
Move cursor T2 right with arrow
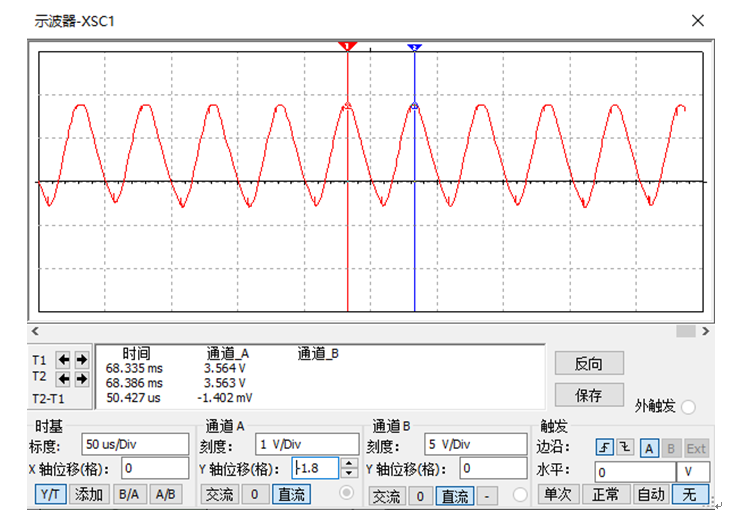coord(82,378)
